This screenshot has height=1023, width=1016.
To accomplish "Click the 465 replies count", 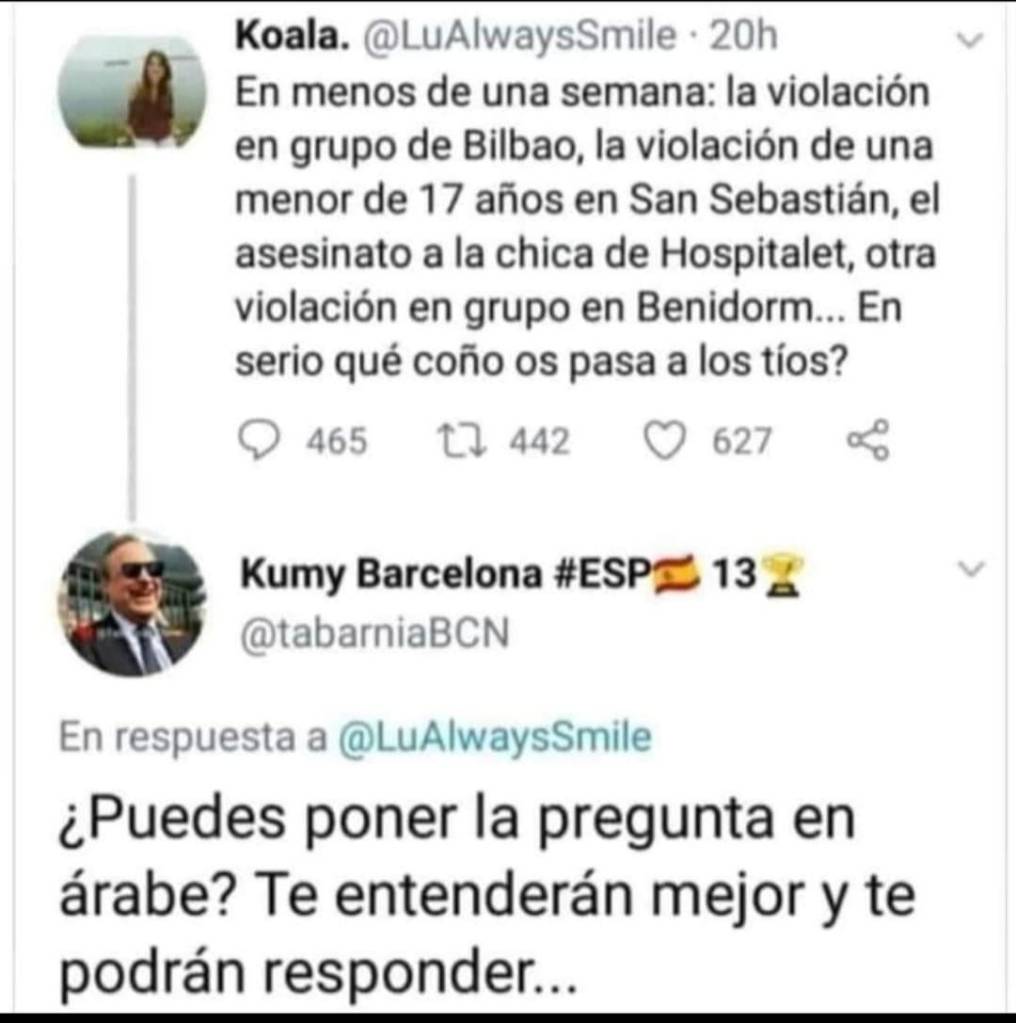I will click(x=337, y=441).
